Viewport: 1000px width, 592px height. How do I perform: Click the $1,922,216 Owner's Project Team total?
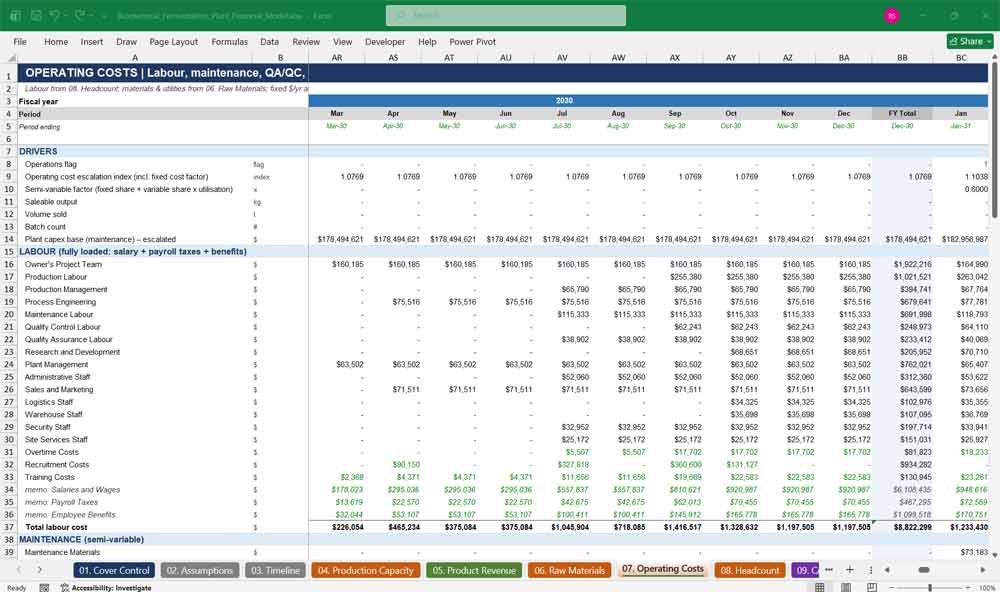point(902,264)
